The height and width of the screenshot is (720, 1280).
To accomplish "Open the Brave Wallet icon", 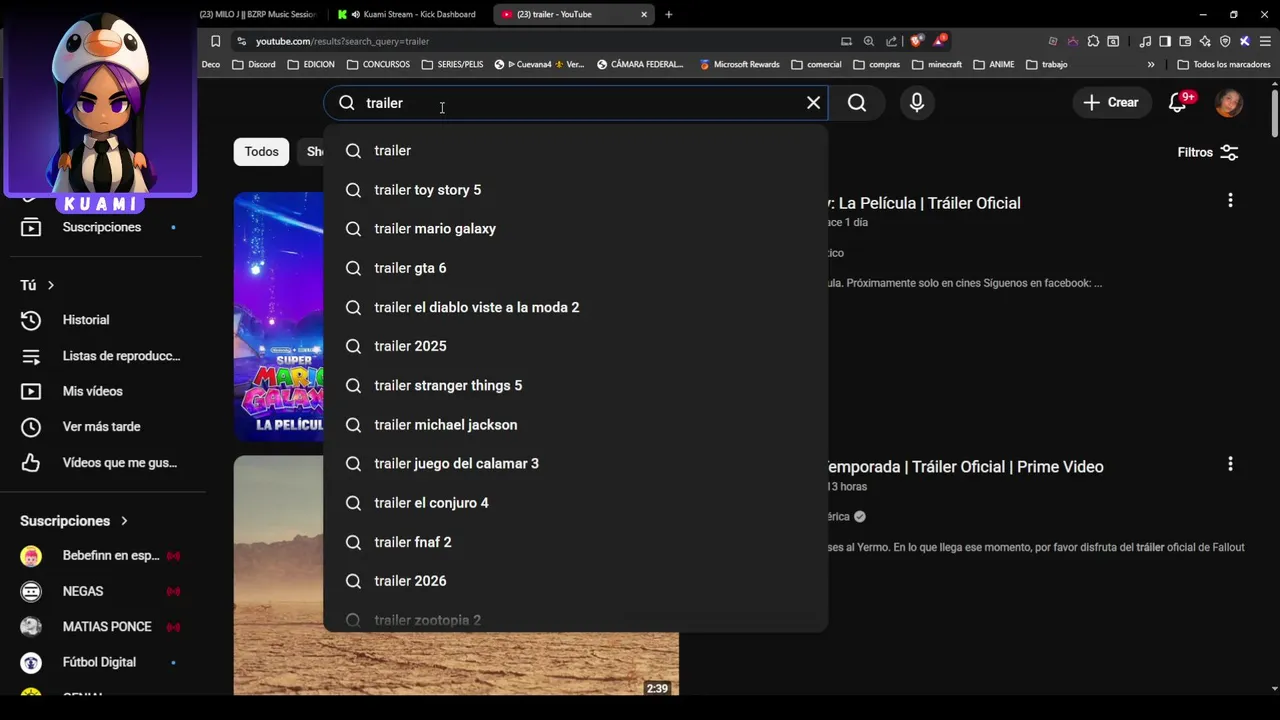I will click(x=1185, y=41).
